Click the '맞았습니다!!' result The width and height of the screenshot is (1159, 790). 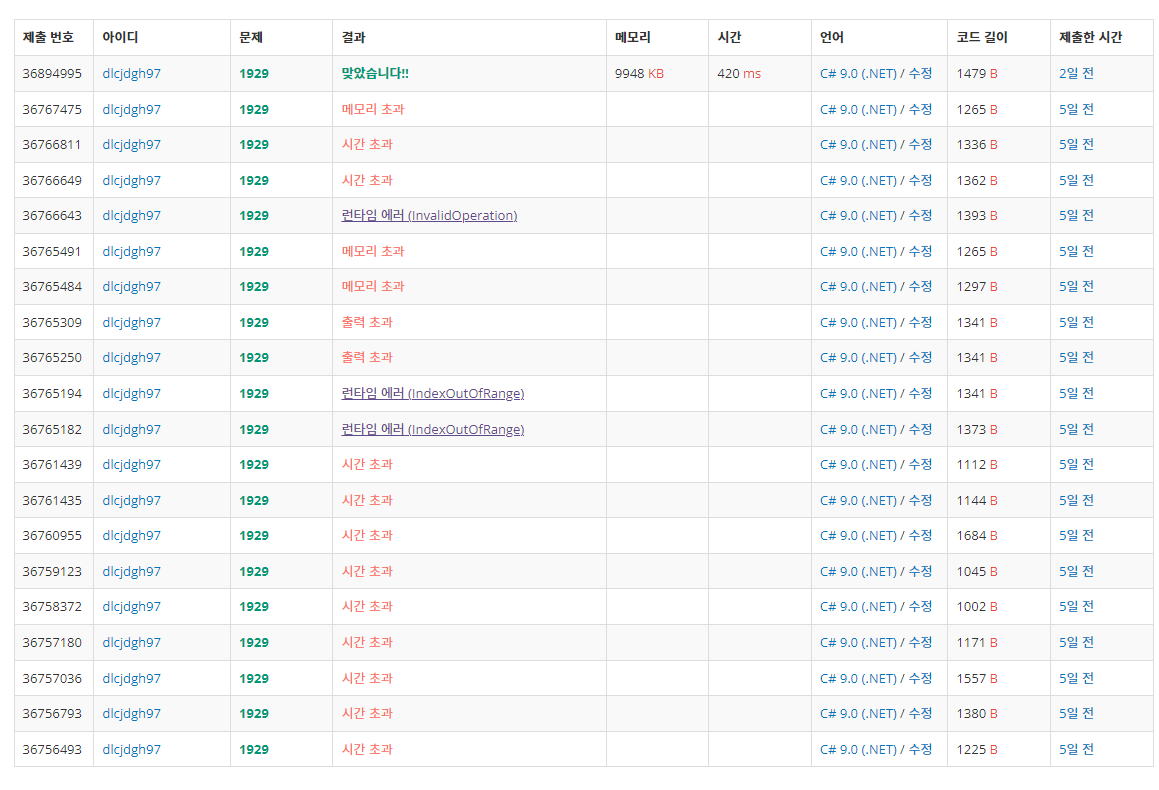pos(375,73)
